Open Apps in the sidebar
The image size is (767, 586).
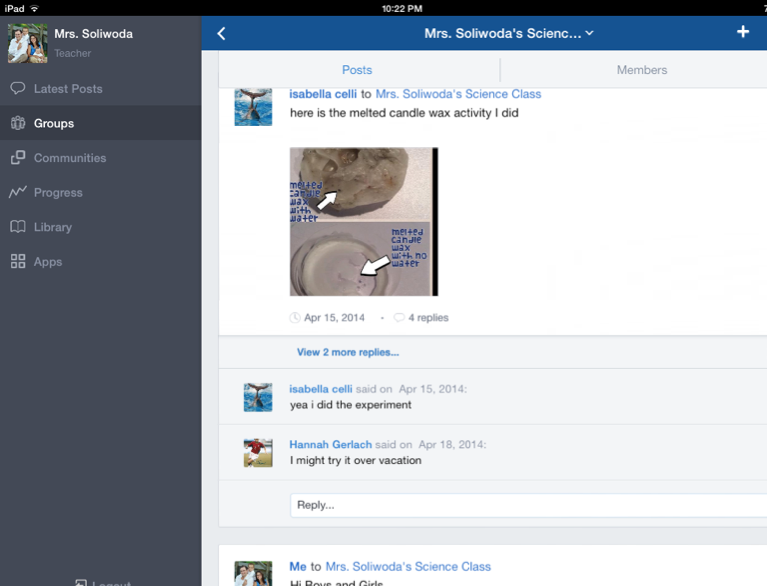pos(47,262)
